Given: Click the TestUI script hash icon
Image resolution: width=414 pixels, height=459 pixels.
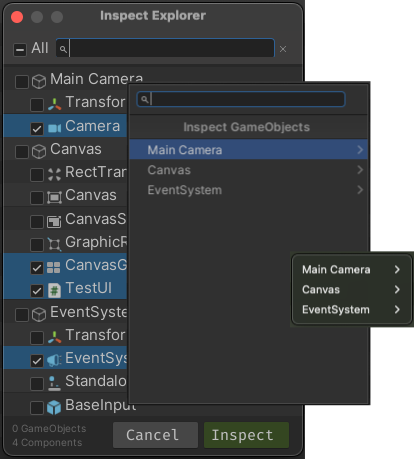Looking at the screenshot, I should (54, 290).
